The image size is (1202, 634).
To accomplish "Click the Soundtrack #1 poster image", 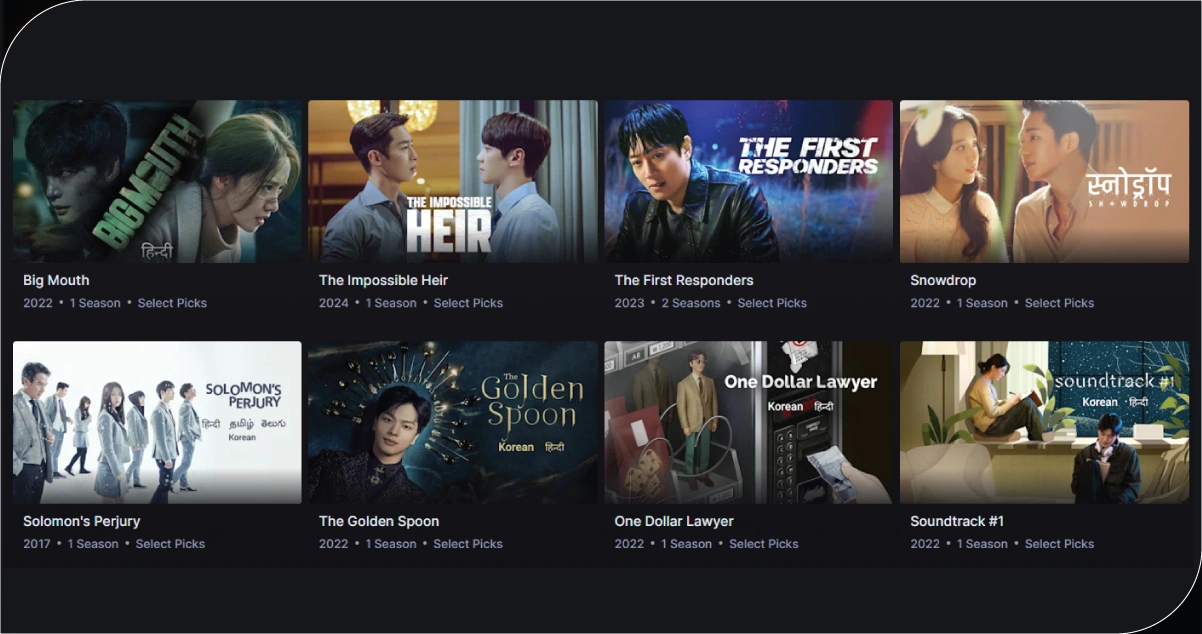I will (x=1044, y=422).
